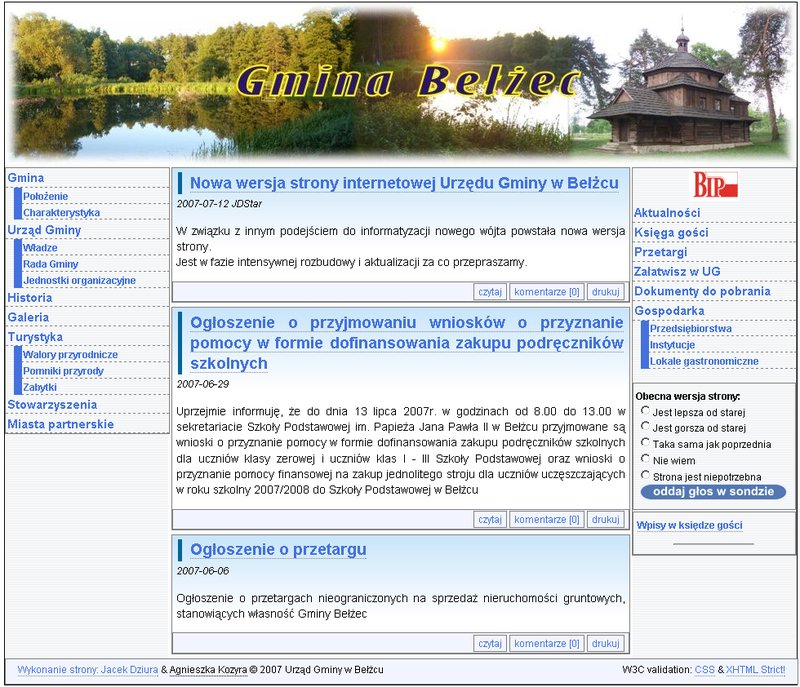
Task: Select Walory przyrodnicze submenu
Action: point(70,354)
